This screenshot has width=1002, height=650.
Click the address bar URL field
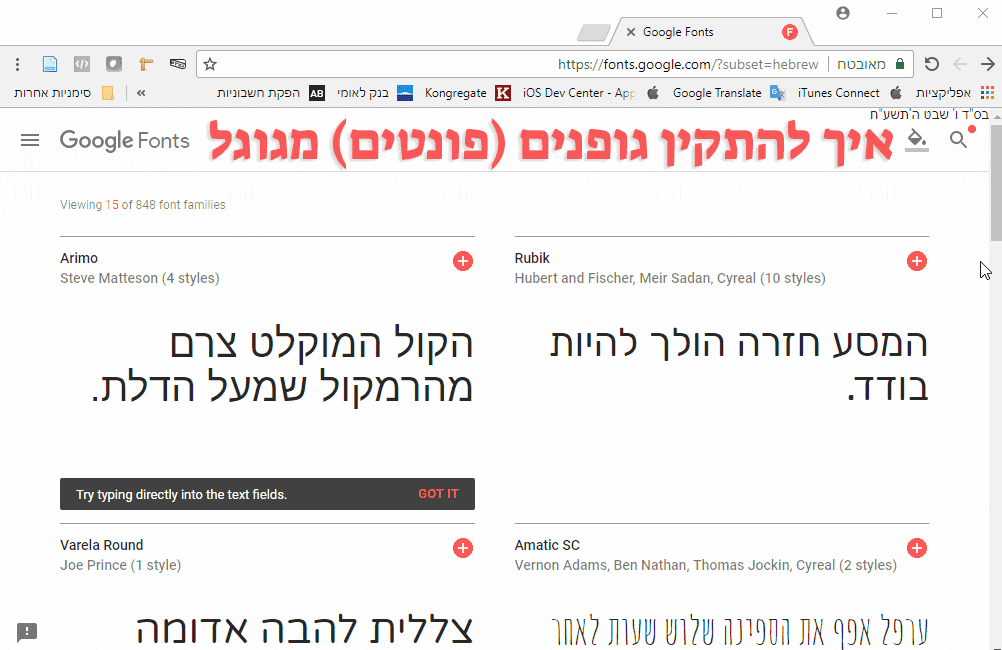coord(690,63)
